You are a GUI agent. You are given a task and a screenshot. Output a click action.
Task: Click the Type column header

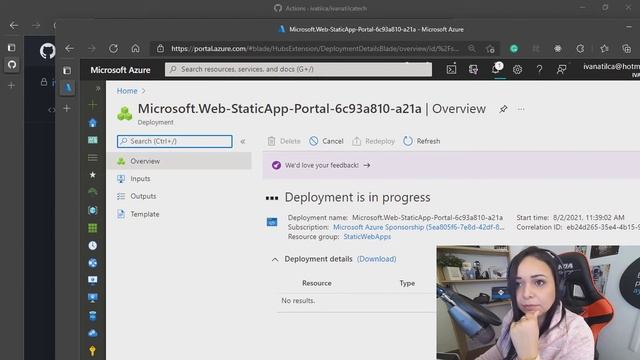407,283
